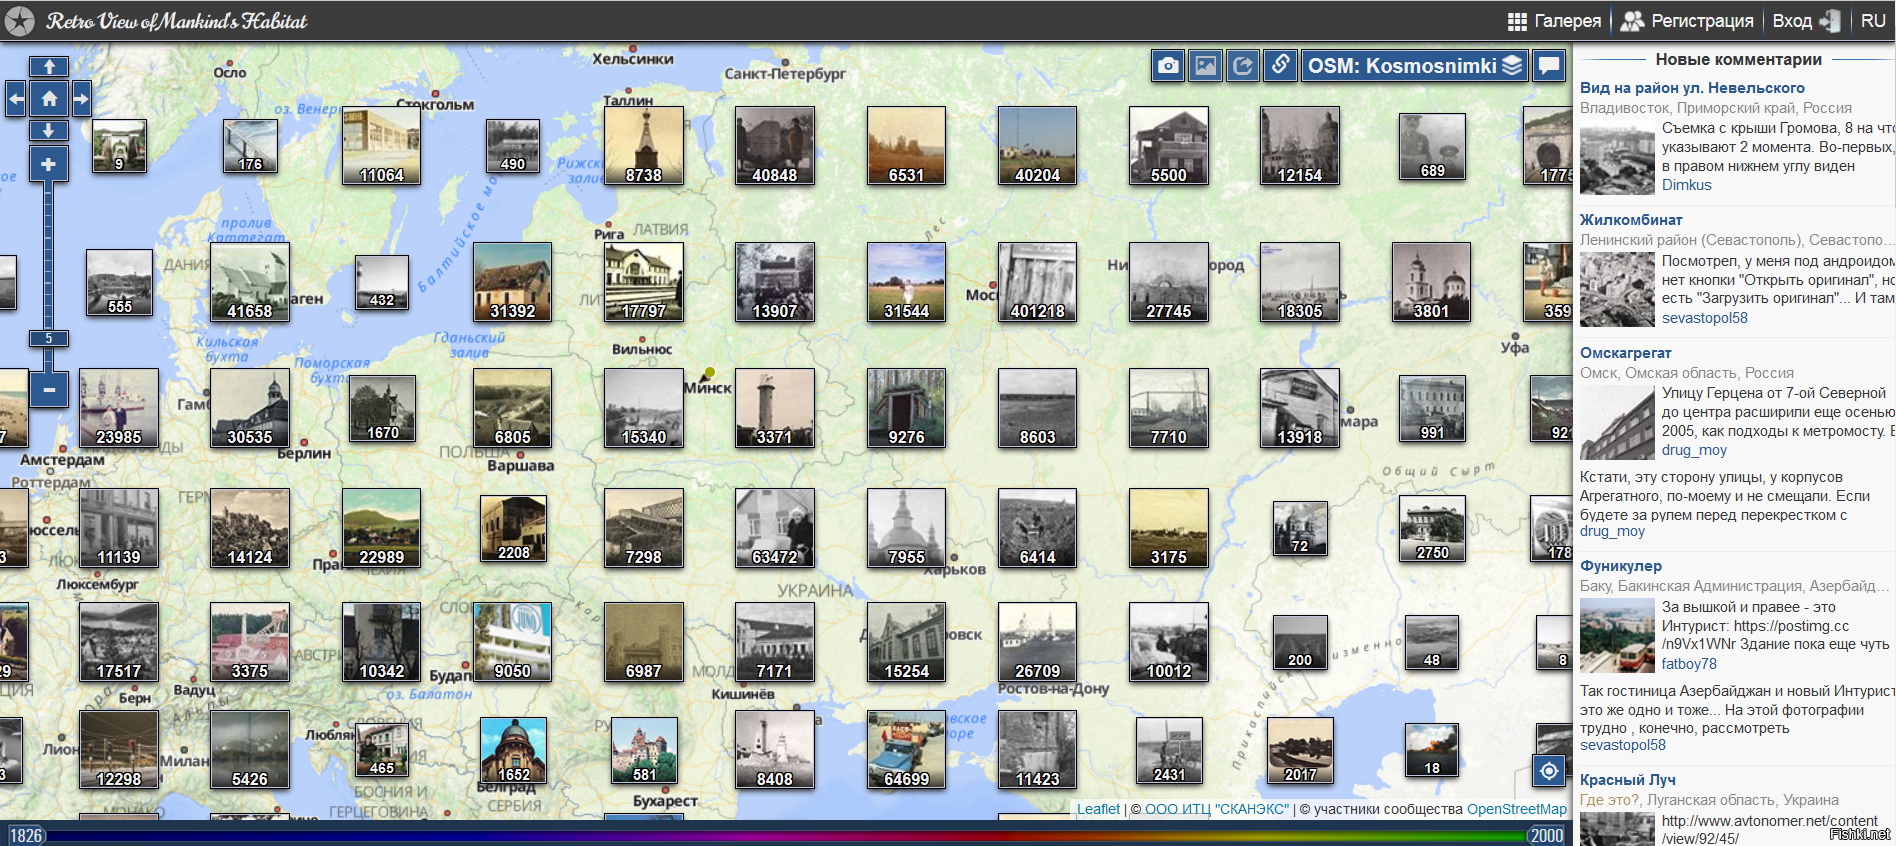Click the 1826 start year handle
The image size is (1896, 846).
26,835
